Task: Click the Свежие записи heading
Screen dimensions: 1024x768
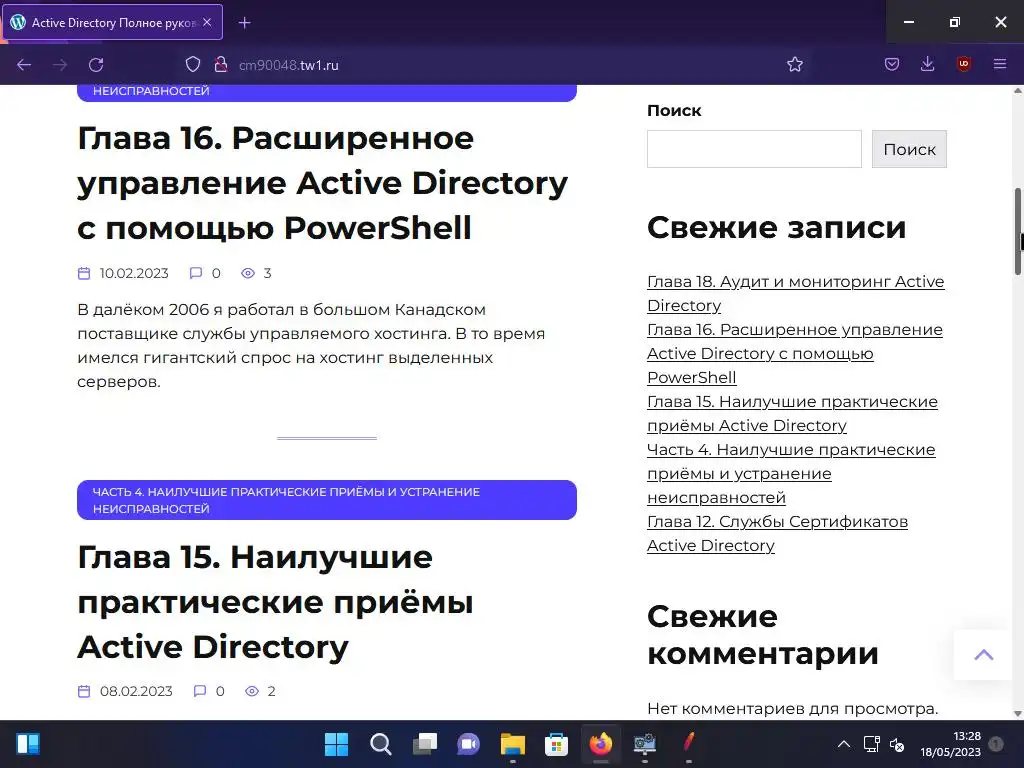Action: click(x=776, y=227)
